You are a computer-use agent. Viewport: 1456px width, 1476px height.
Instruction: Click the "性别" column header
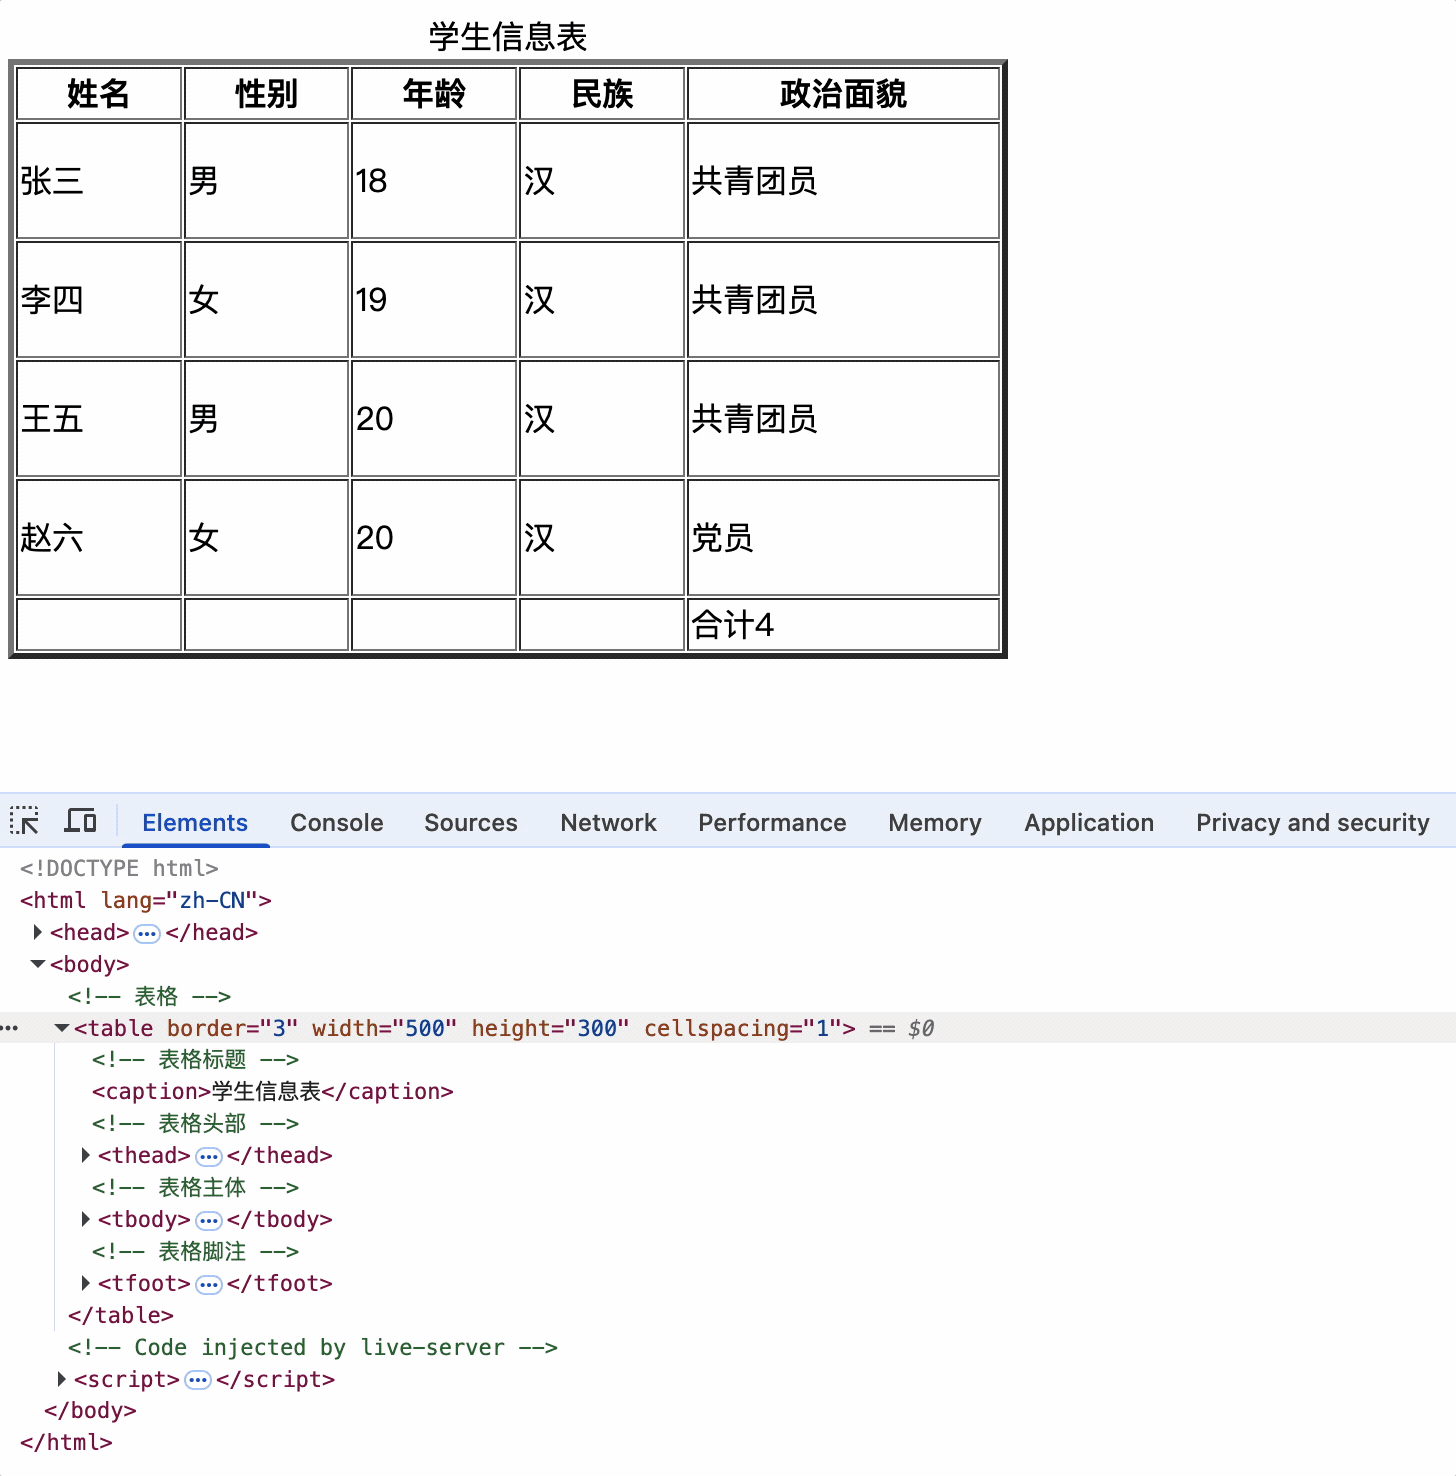click(x=267, y=94)
